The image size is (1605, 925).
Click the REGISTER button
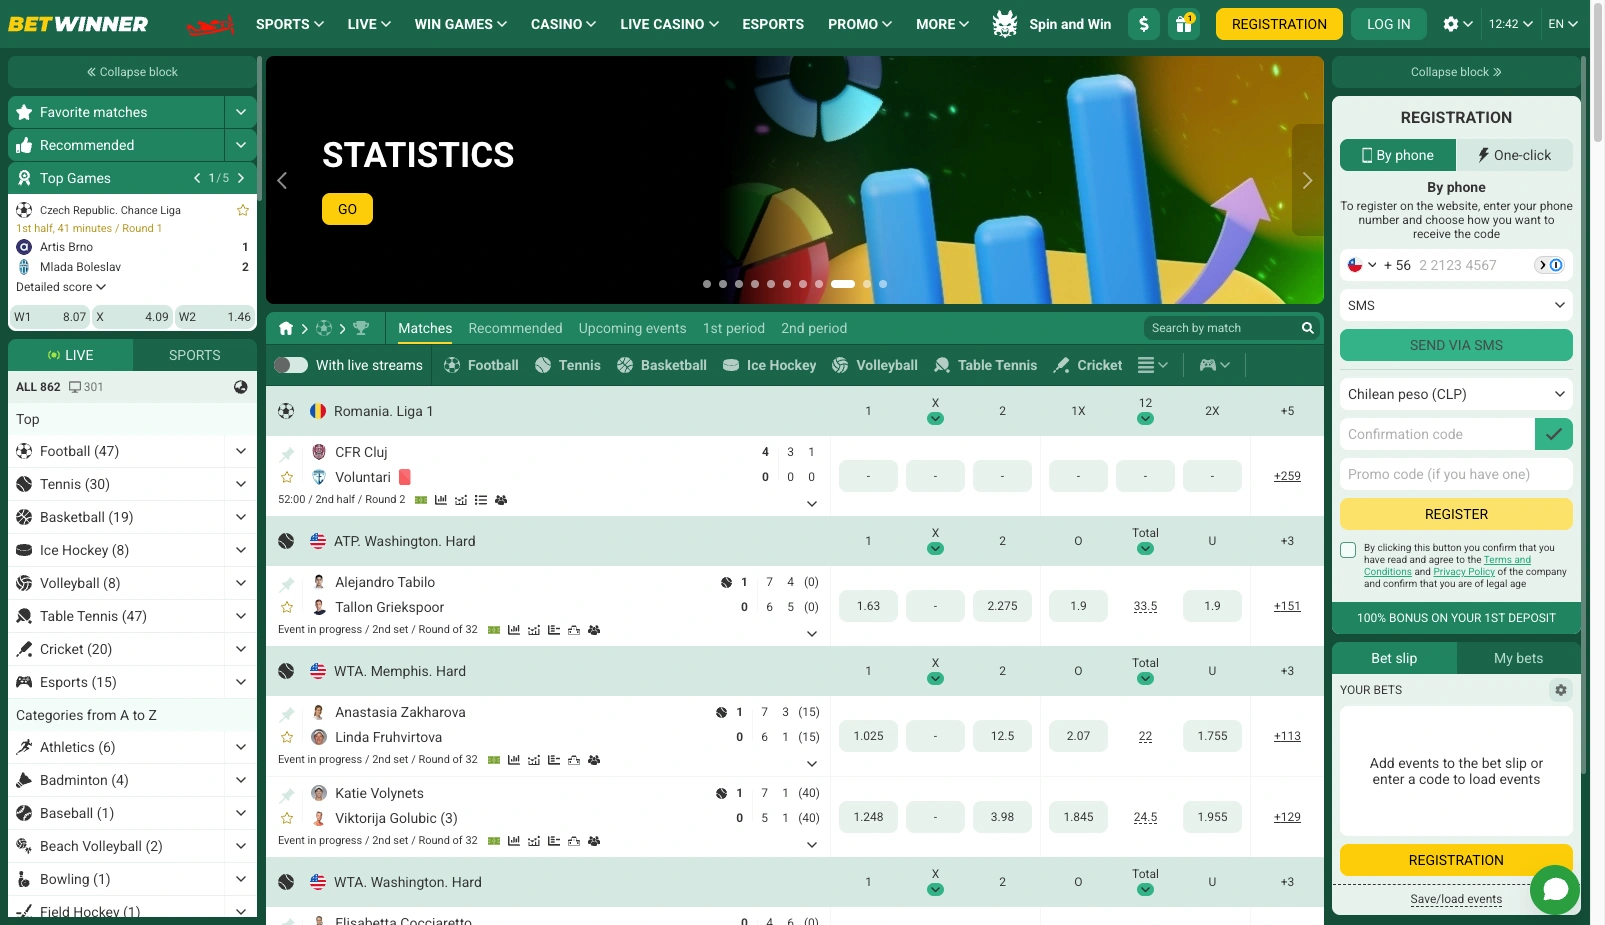1456,514
